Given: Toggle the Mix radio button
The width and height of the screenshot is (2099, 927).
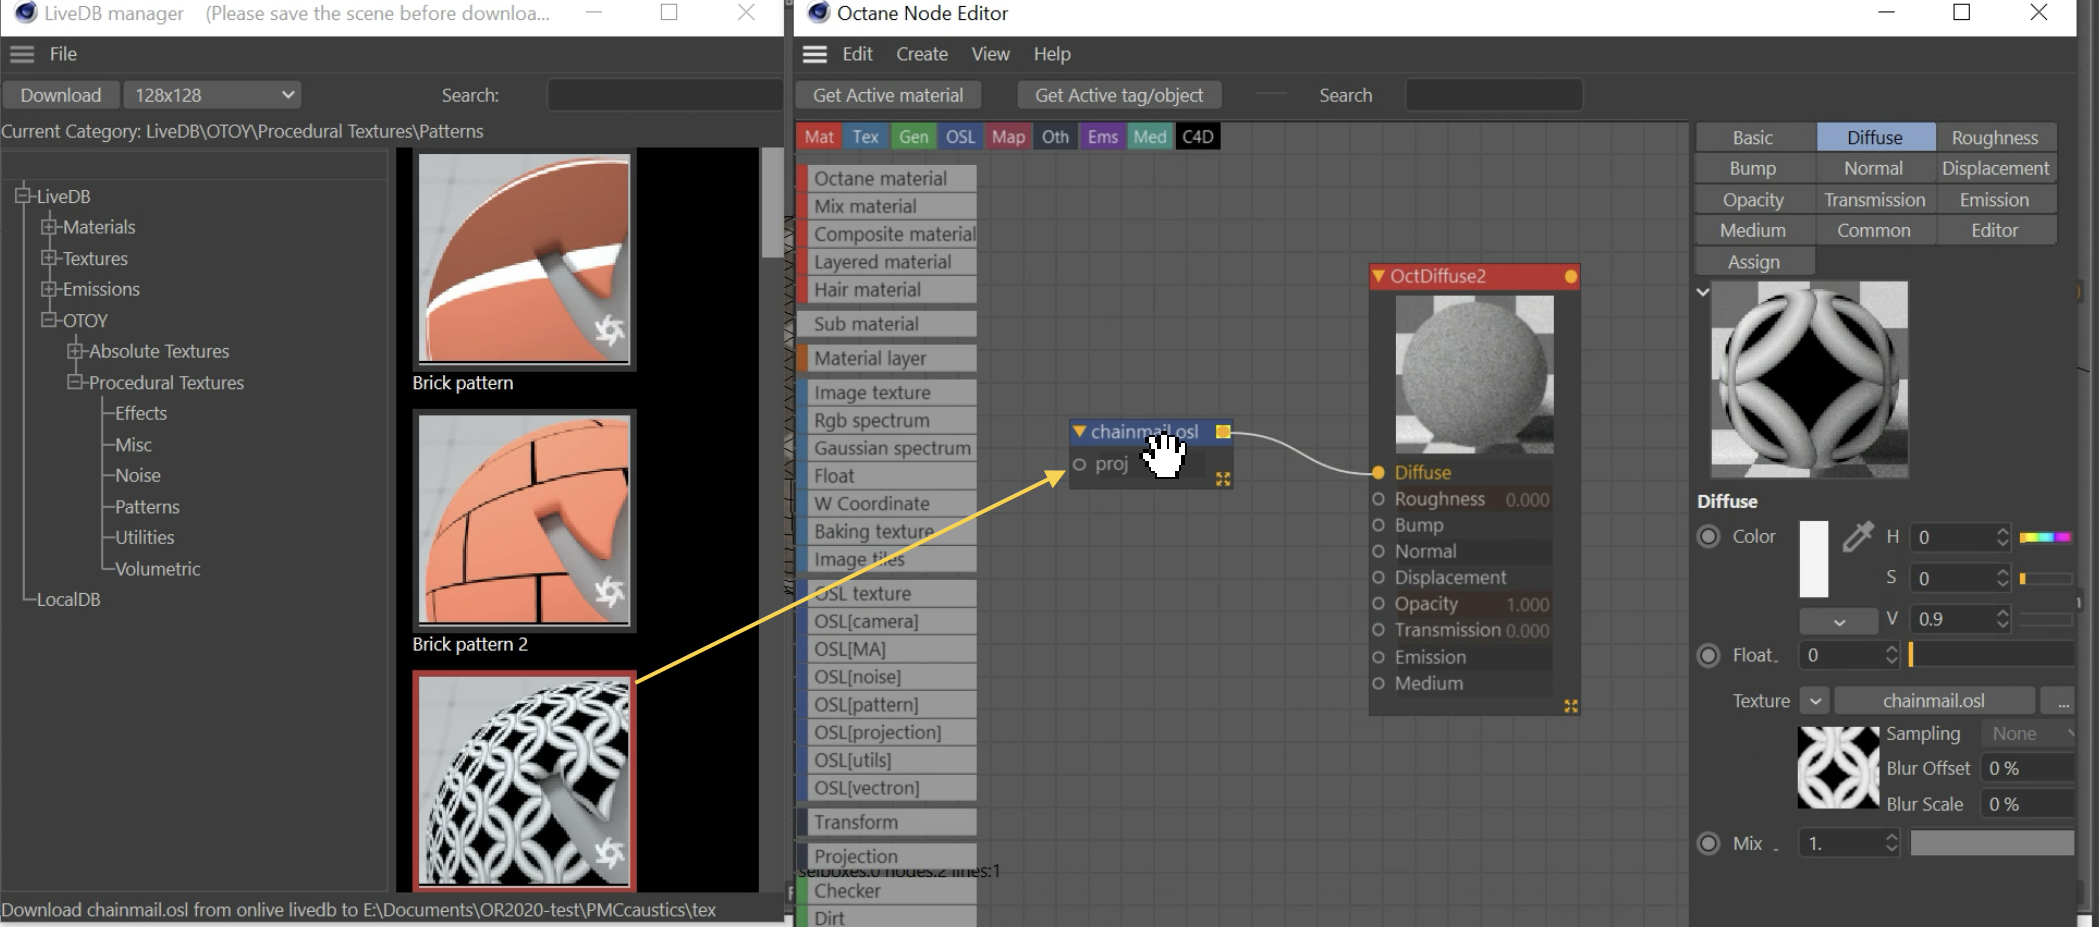Looking at the screenshot, I should click(x=1709, y=843).
